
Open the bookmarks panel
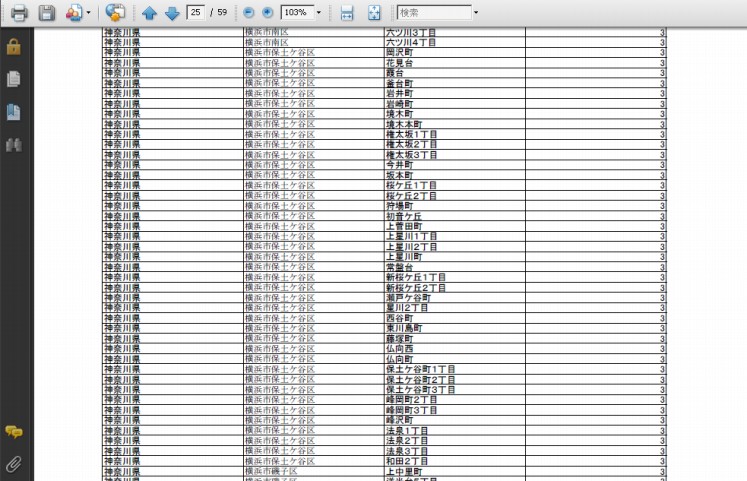[14, 112]
